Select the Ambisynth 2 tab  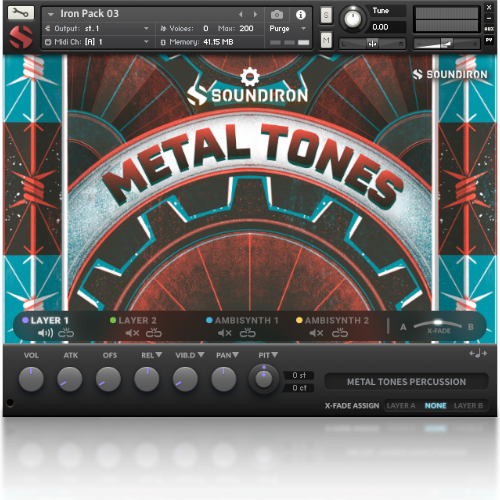click(333, 320)
